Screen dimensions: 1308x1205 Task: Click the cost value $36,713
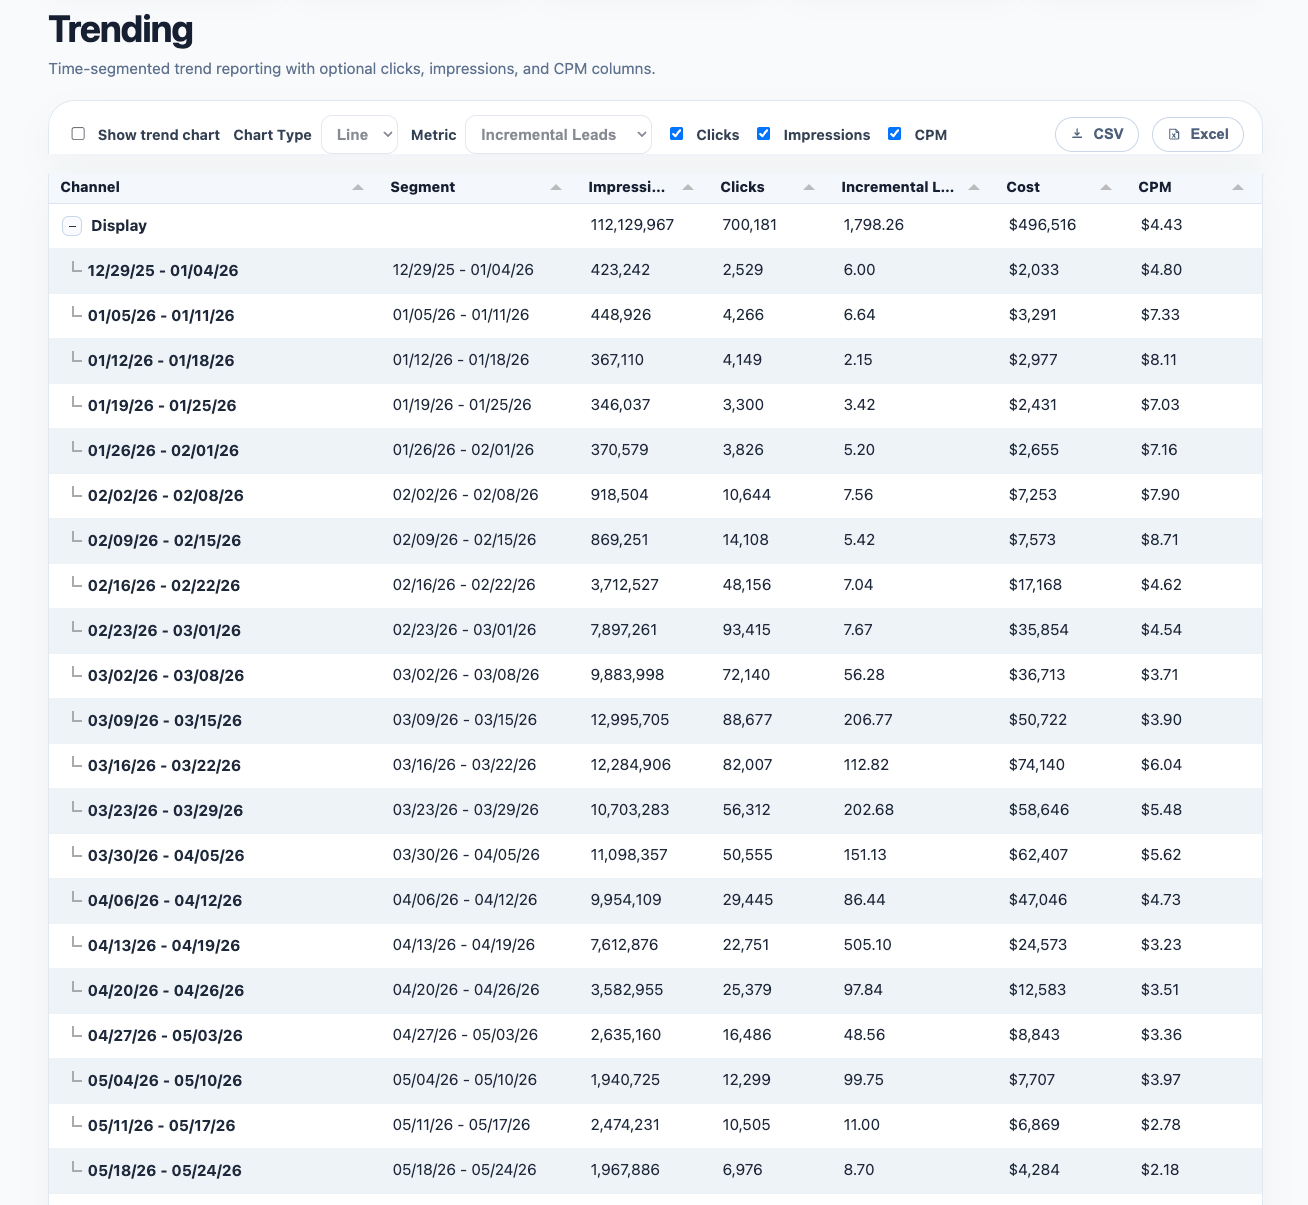tap(1036, 675)
